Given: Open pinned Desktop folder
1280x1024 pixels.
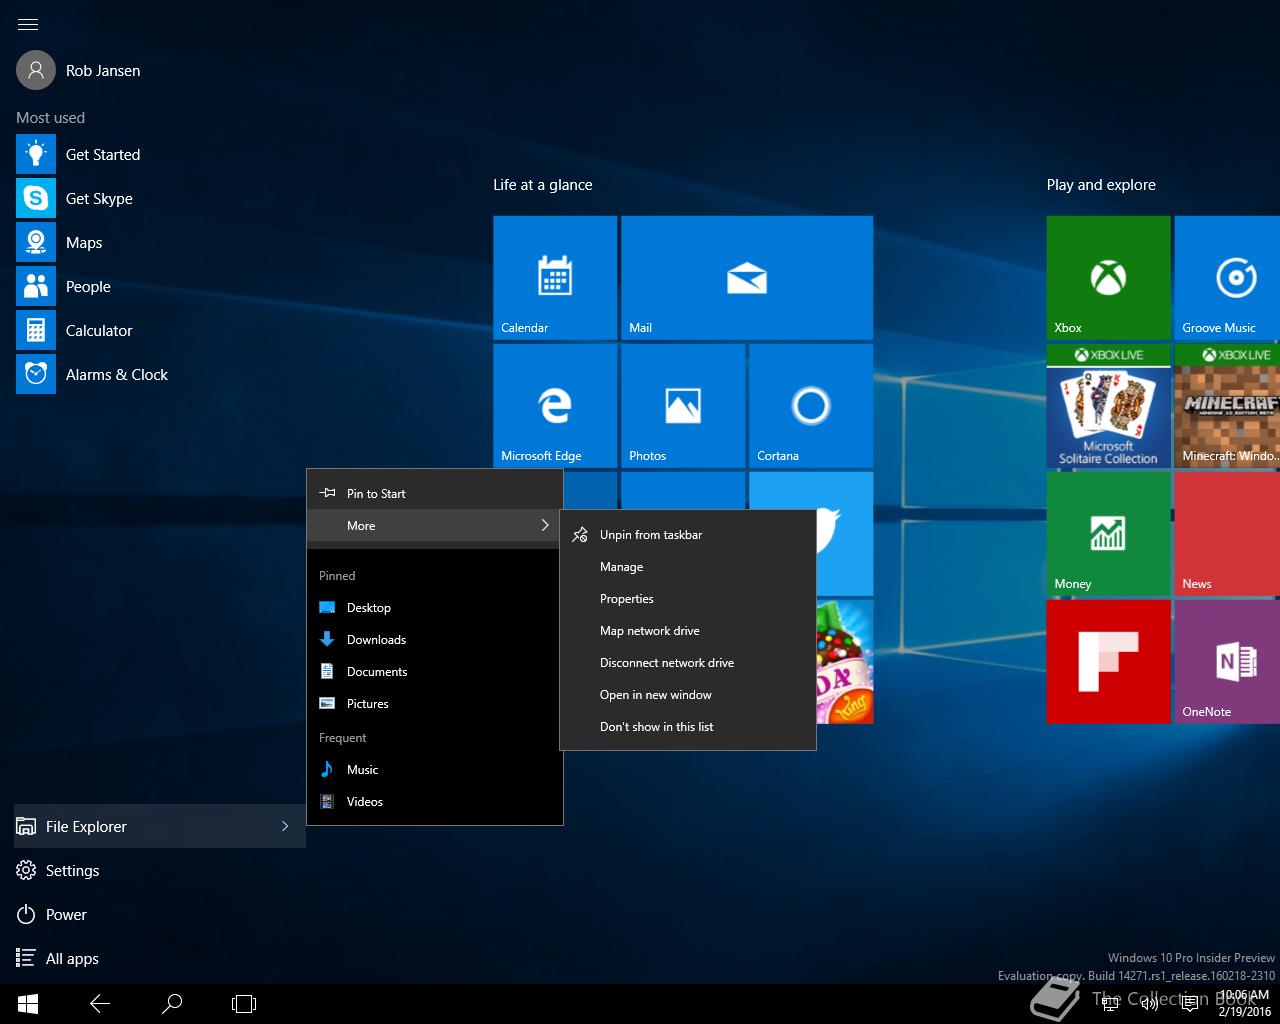Looking at the screenshot, I should (x=435, y=608).
